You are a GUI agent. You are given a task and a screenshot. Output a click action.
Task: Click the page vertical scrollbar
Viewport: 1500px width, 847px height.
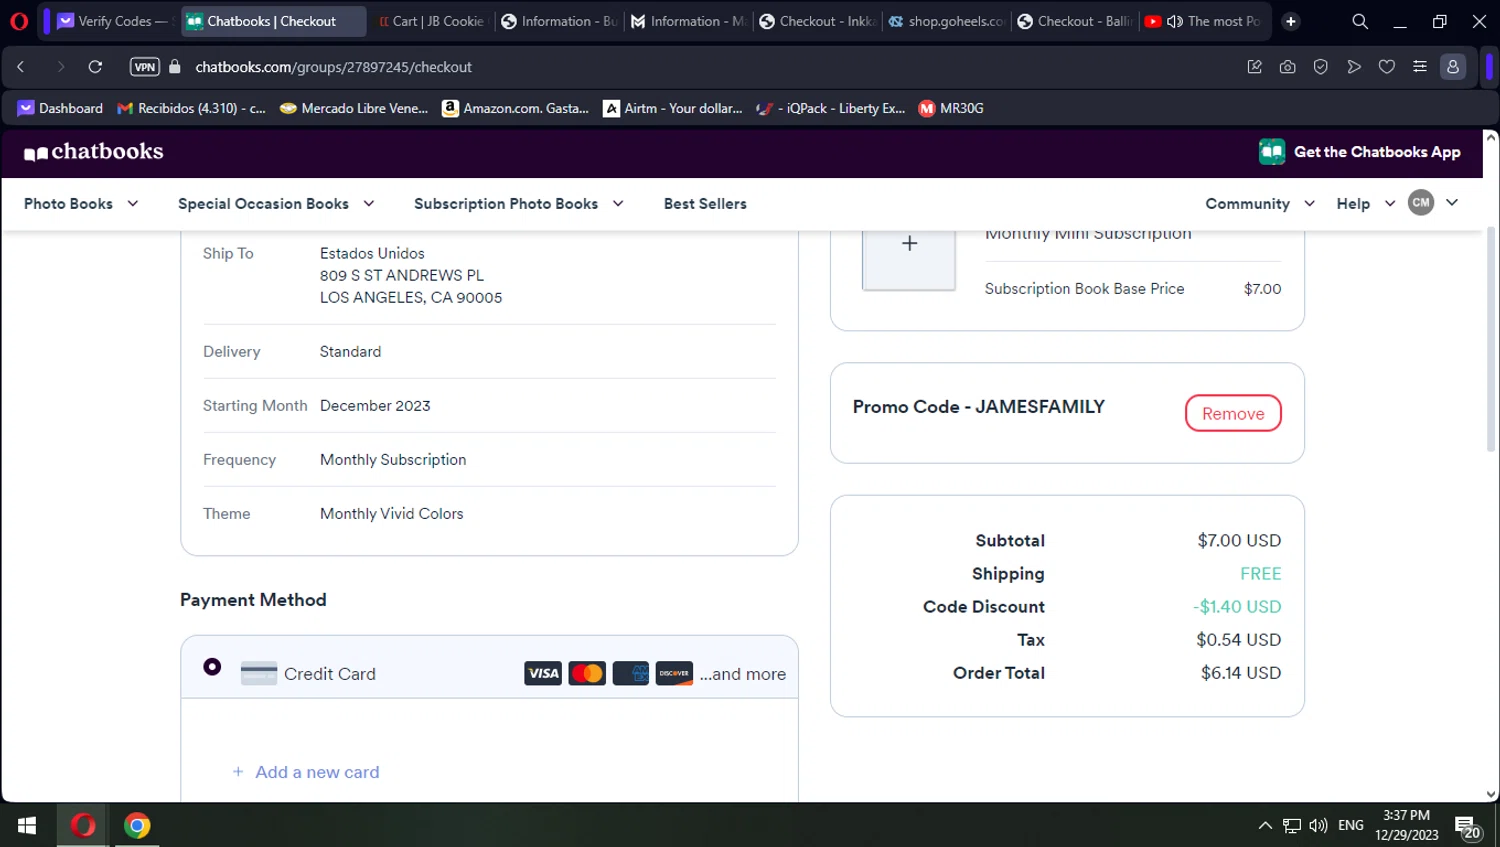[1491, 340]
